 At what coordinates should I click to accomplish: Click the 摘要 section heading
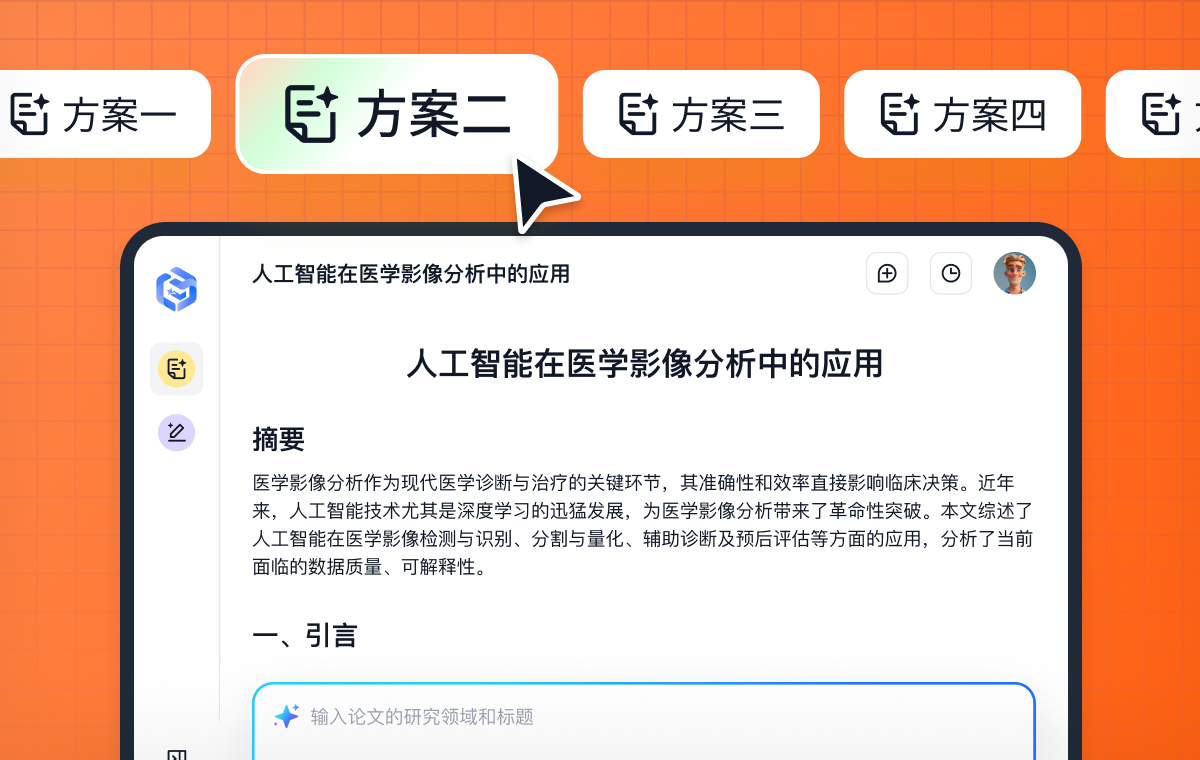pos(278,439)
